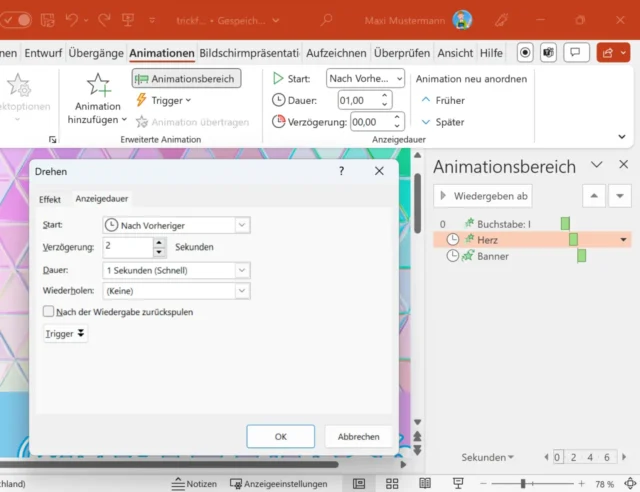Click the Trigger lightning bolt icon in ribbon
Viewport: 640px width, 492px height.
(x=141, y=100)
